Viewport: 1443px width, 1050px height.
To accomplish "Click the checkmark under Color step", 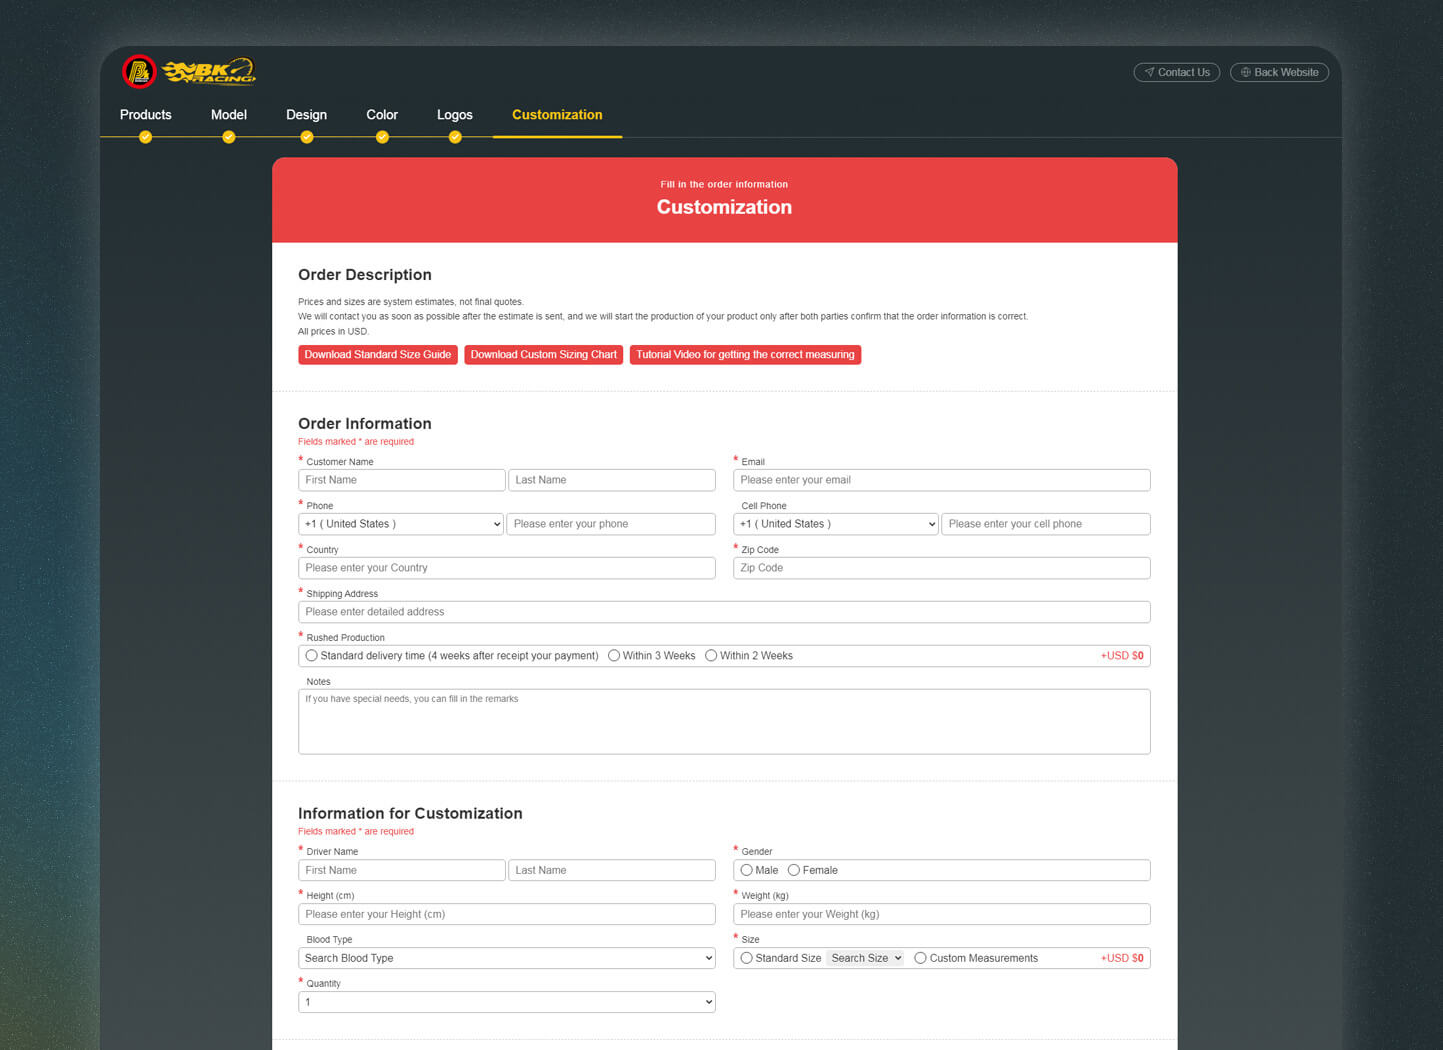I will pos(382,137).
